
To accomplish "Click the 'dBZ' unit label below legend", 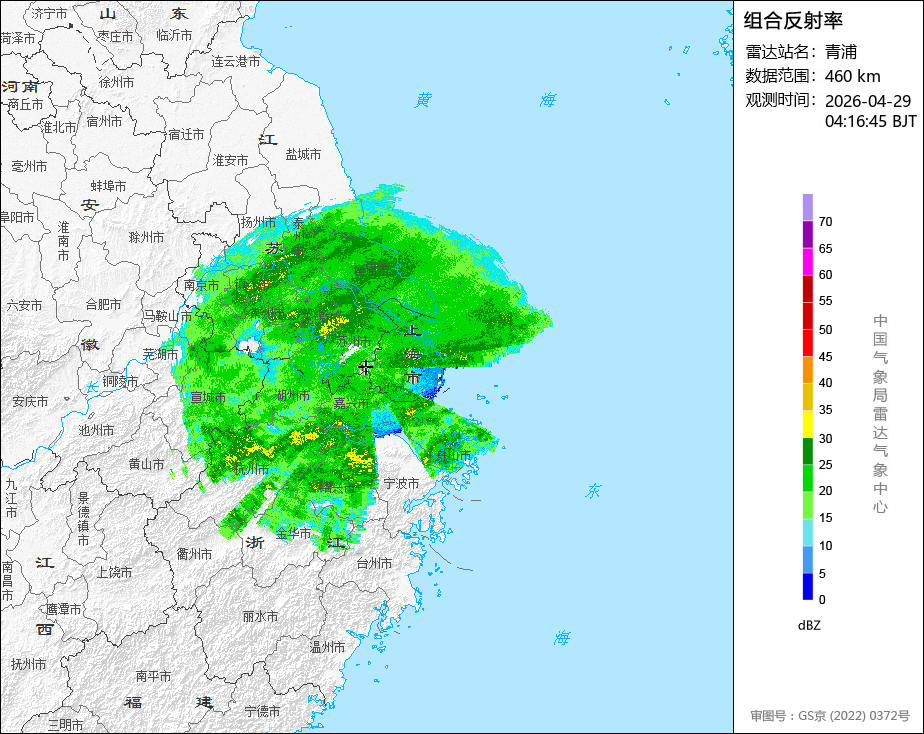I will point(809,626).
